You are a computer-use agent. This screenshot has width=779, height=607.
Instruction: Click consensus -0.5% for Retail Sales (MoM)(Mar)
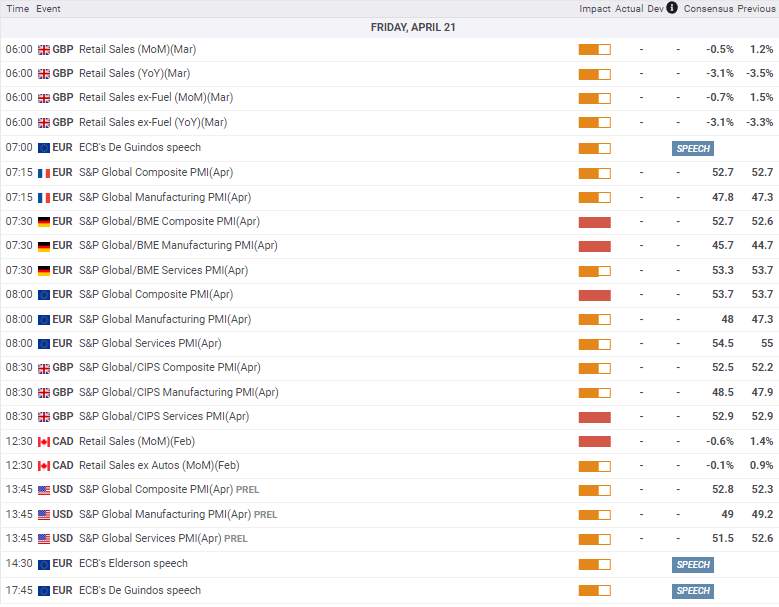719,49
